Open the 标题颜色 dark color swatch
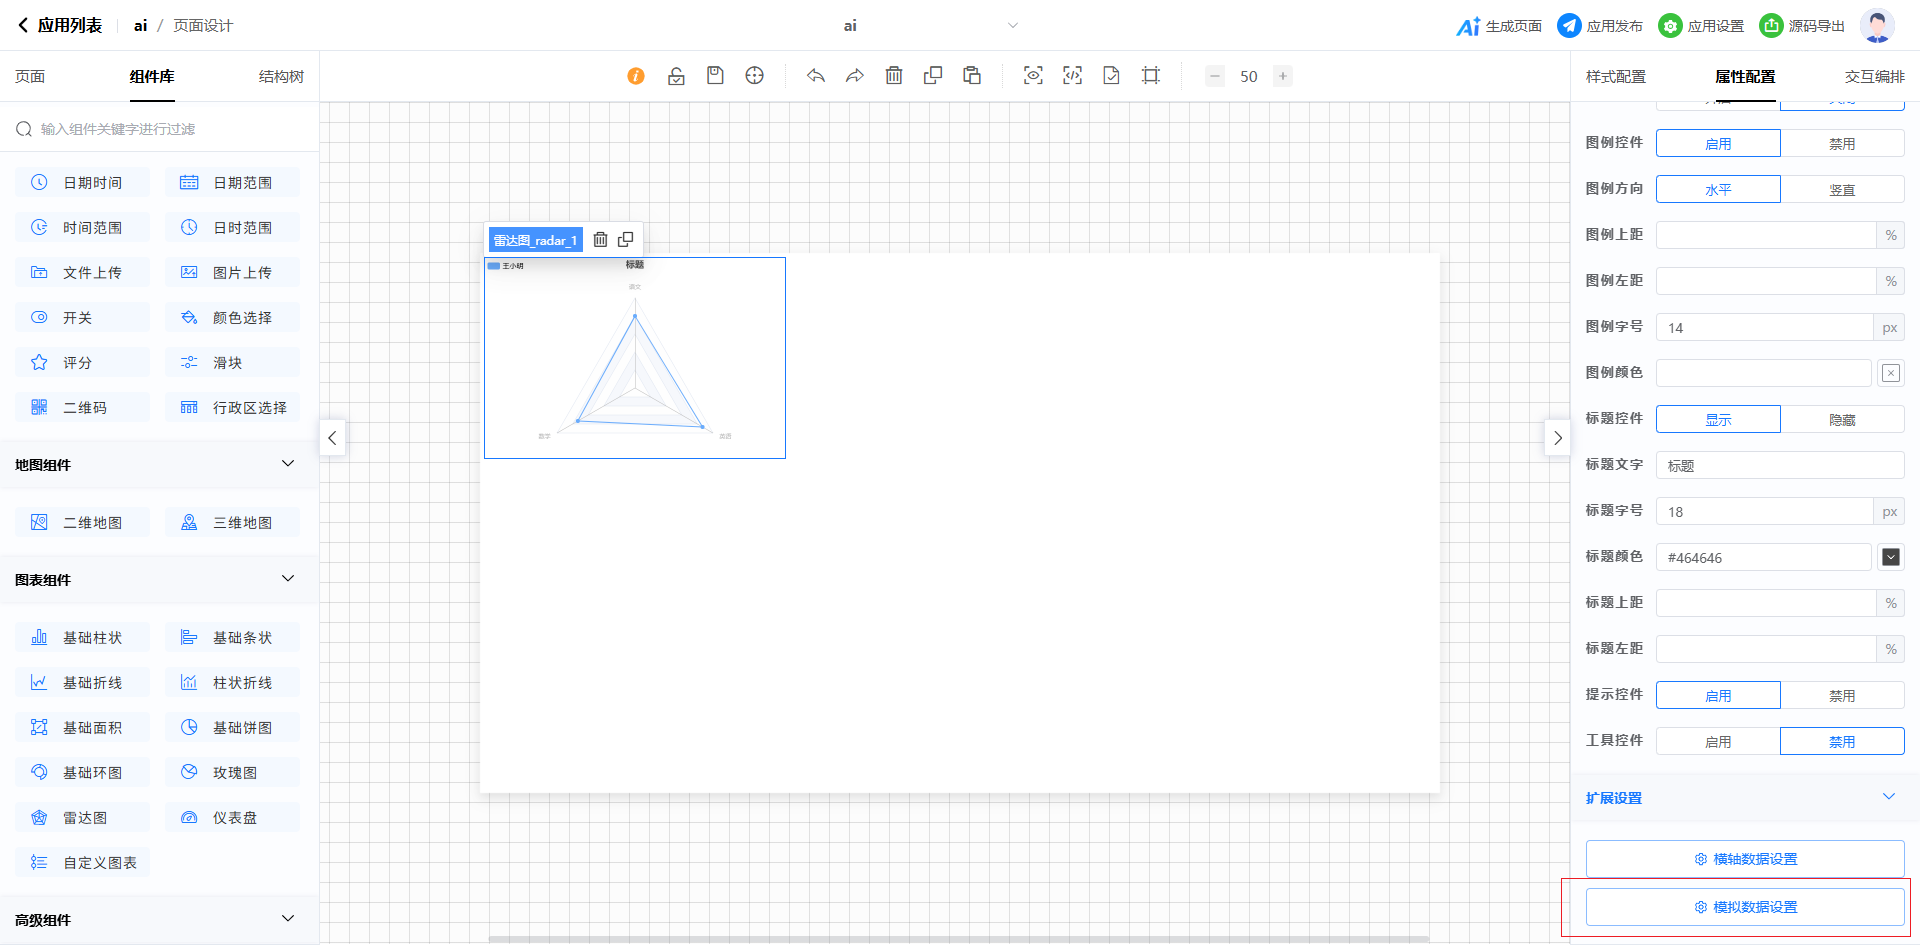1920x945 pixels. (x=1890, y=557)
